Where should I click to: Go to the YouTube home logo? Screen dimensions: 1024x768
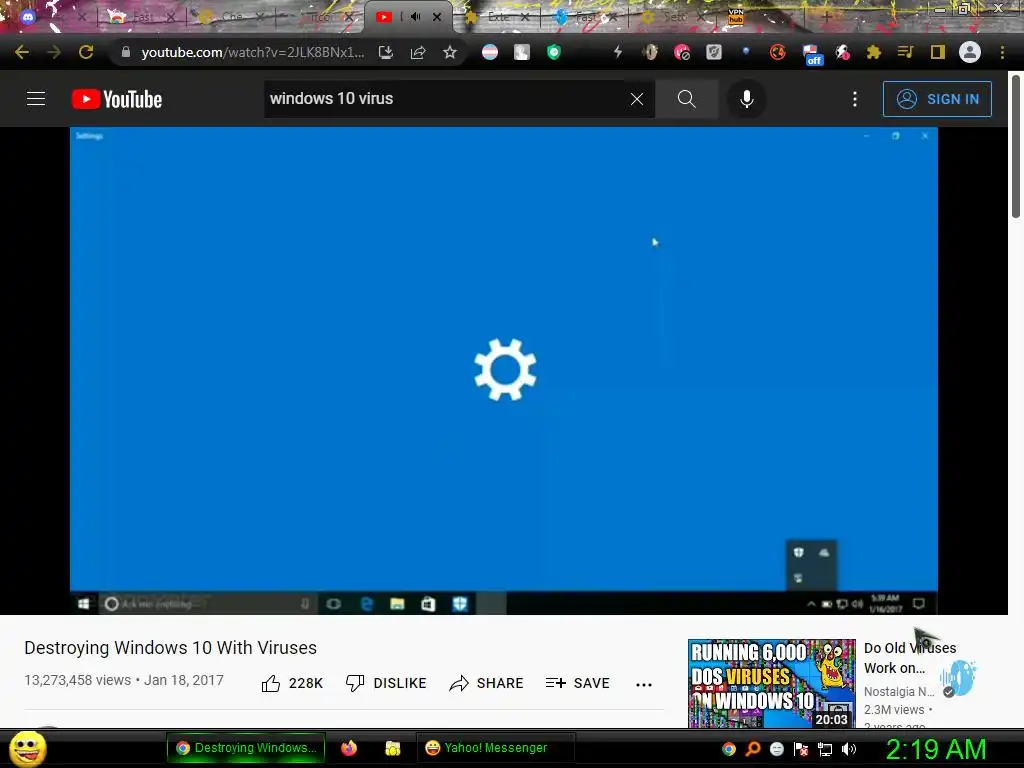[x=117, y=99]
